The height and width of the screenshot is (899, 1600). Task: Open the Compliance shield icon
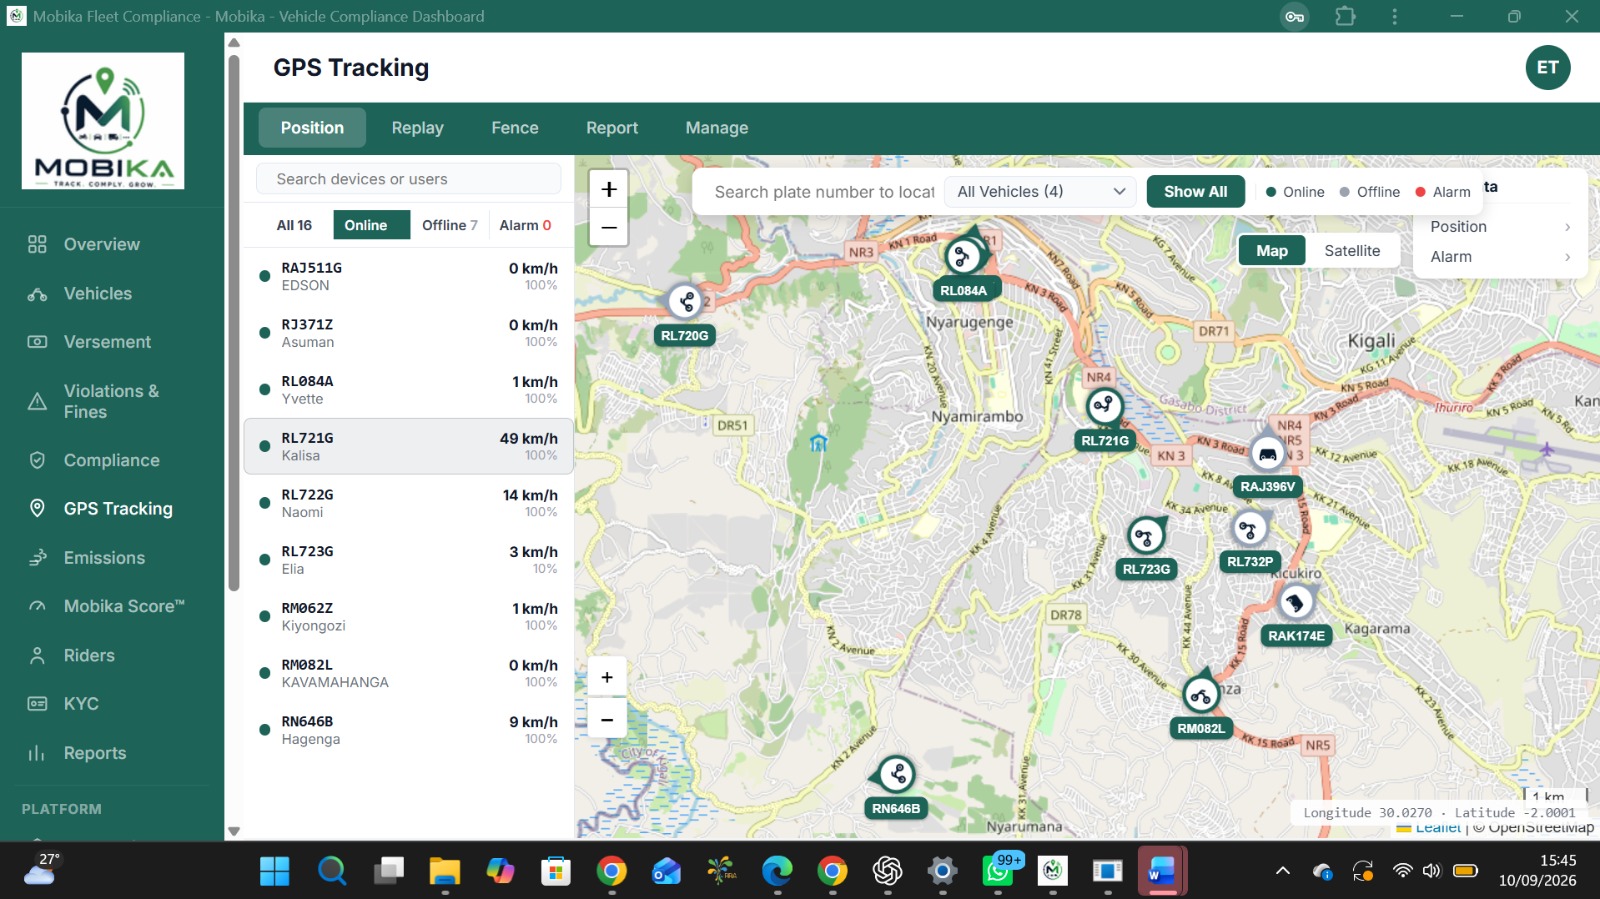37,460
